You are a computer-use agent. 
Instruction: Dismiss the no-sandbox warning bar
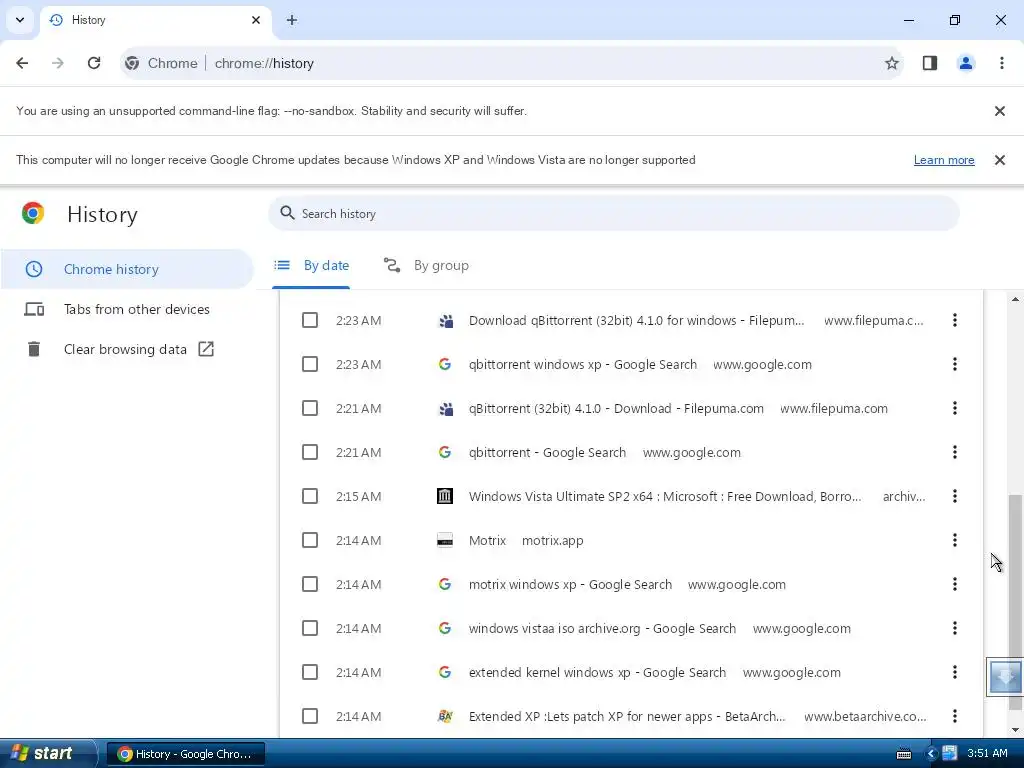coord(999,111)
